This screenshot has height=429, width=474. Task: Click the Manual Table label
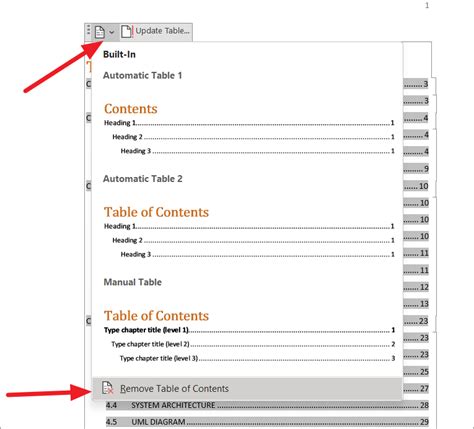133,282
